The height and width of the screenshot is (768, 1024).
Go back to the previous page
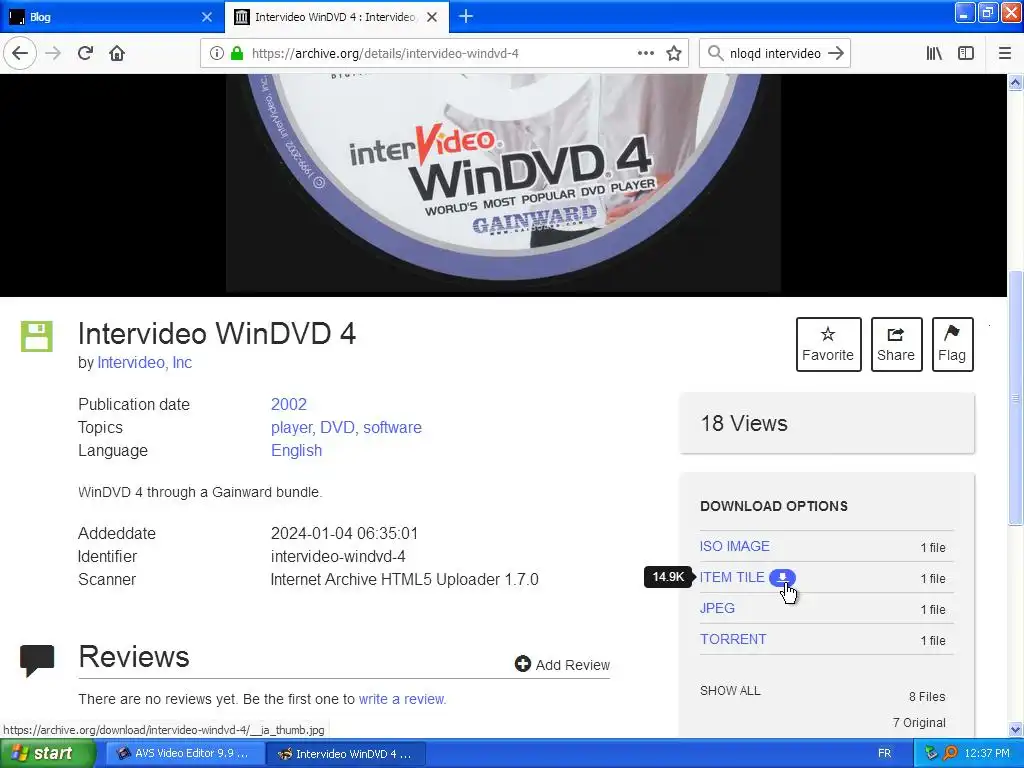pos(20,54)
